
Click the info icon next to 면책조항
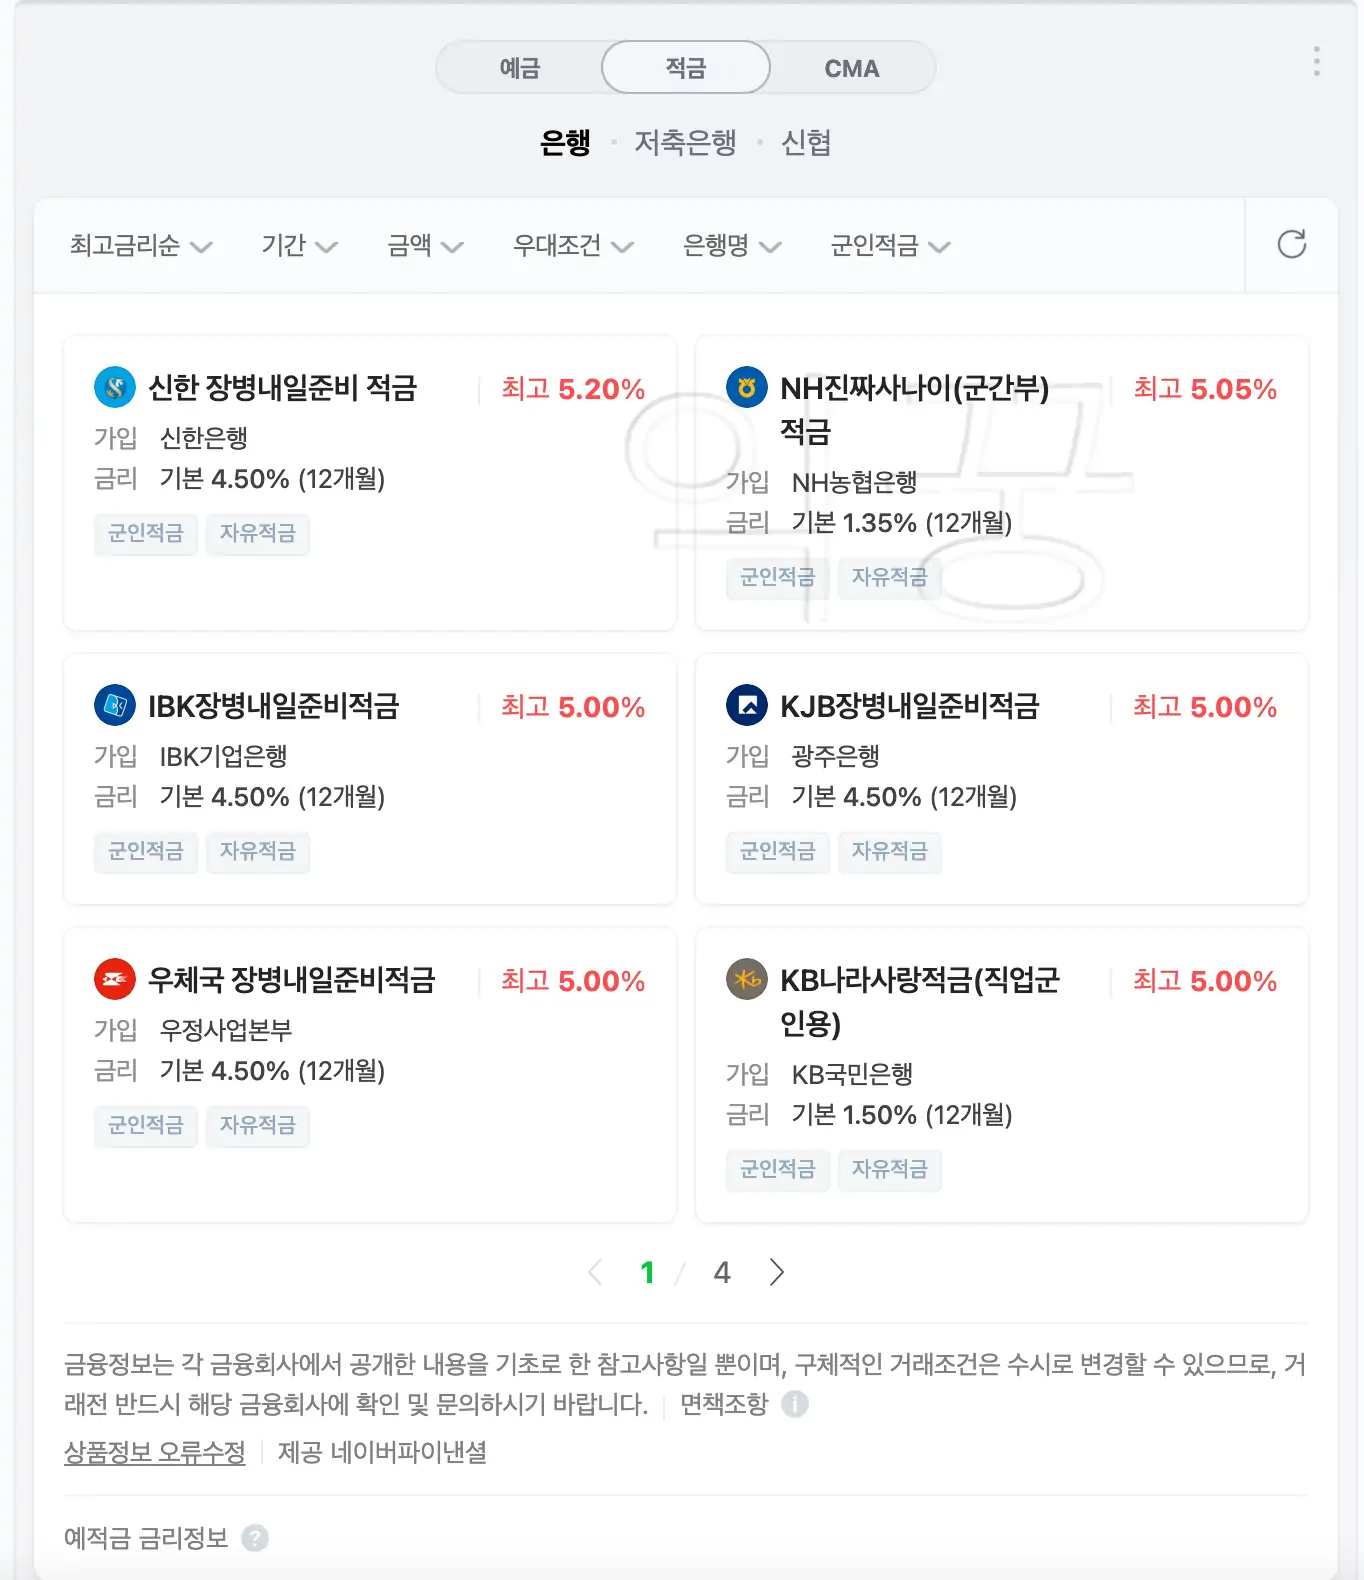[x=795, y=1406]
